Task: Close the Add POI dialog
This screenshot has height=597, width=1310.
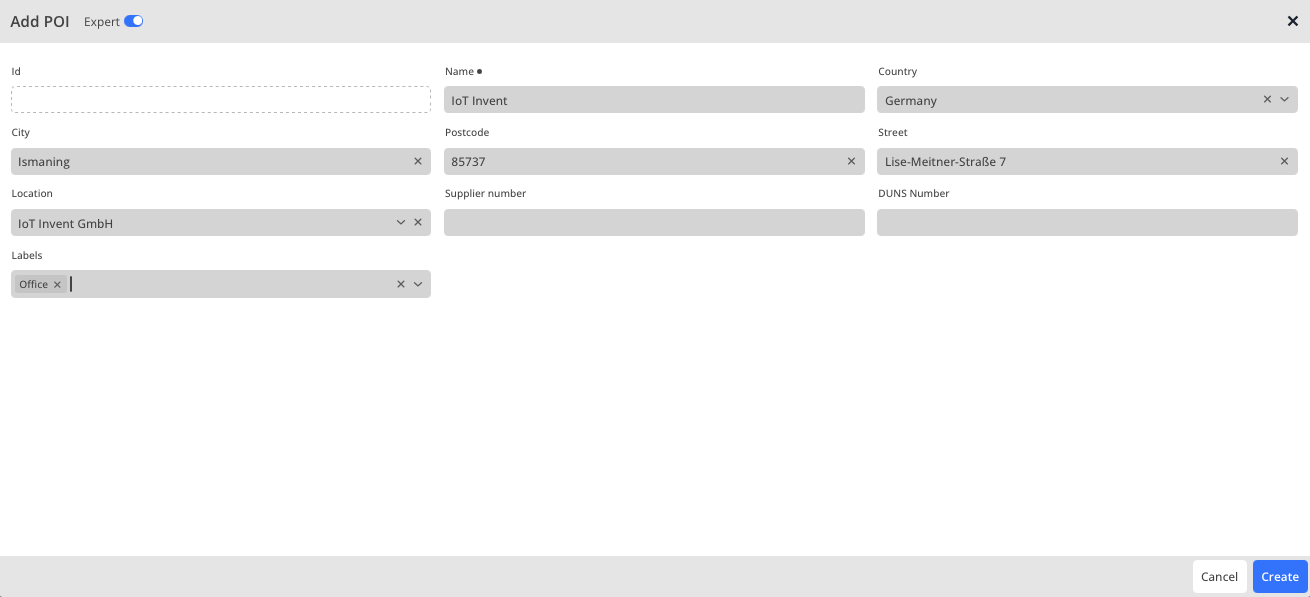Action: tap(1292, 21)
